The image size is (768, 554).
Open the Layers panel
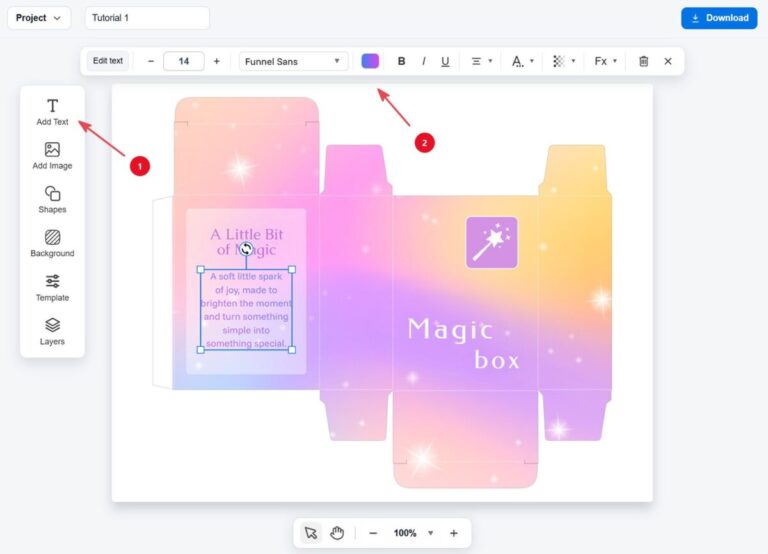(x=52, y=332)
